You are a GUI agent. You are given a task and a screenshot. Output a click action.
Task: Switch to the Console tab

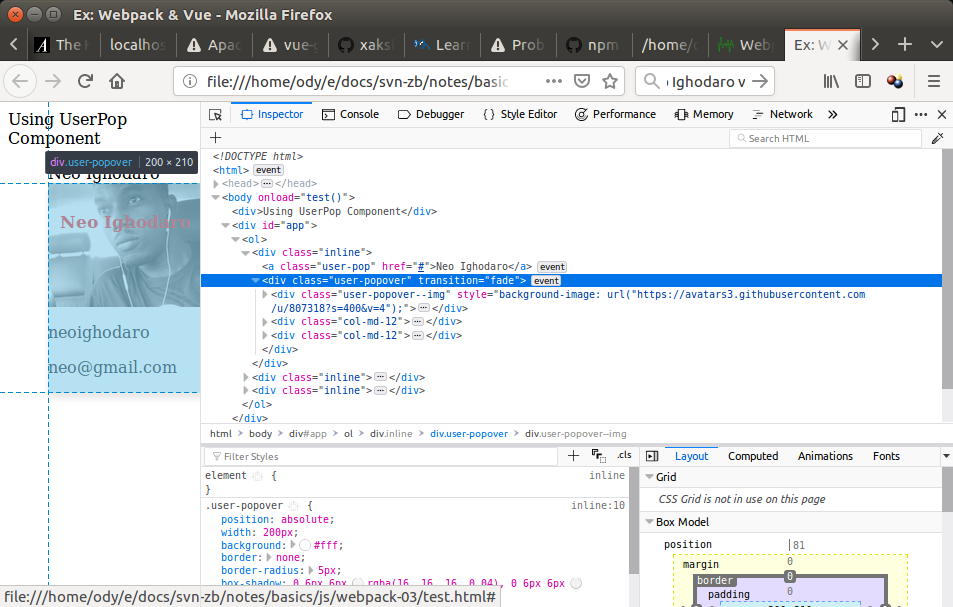pos(350,114)
